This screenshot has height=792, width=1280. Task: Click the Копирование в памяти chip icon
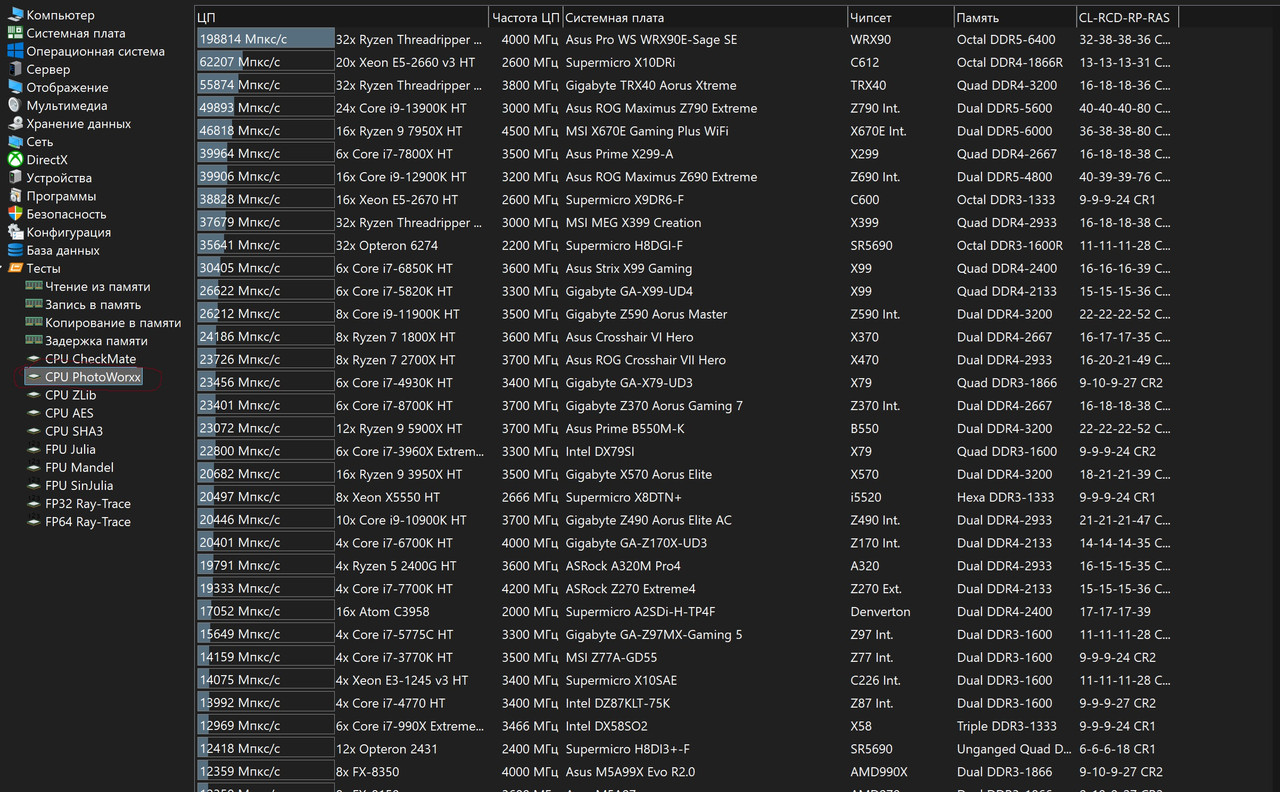(34, 322)
